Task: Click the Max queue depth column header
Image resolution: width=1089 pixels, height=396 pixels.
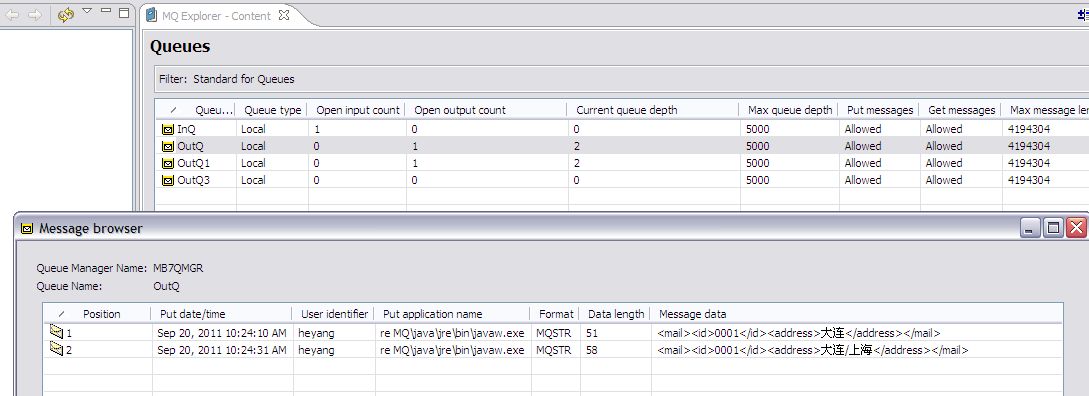Action: coord(790,110)
